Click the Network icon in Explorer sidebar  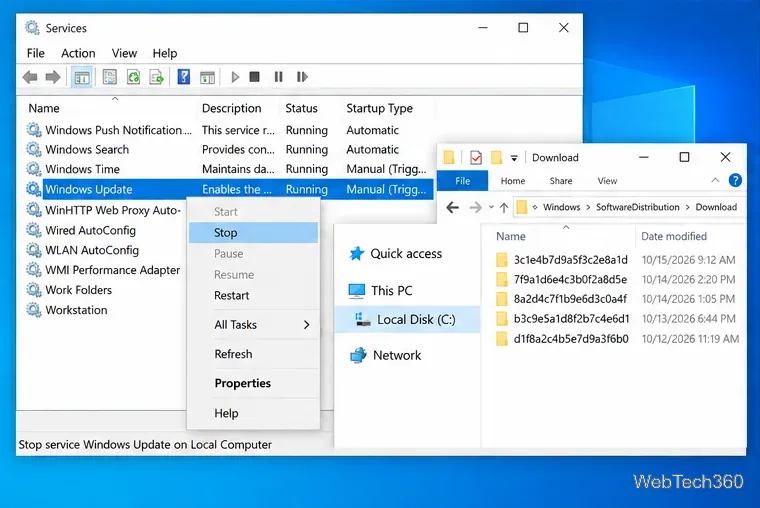pyautogui.click(x=358, y=355)
